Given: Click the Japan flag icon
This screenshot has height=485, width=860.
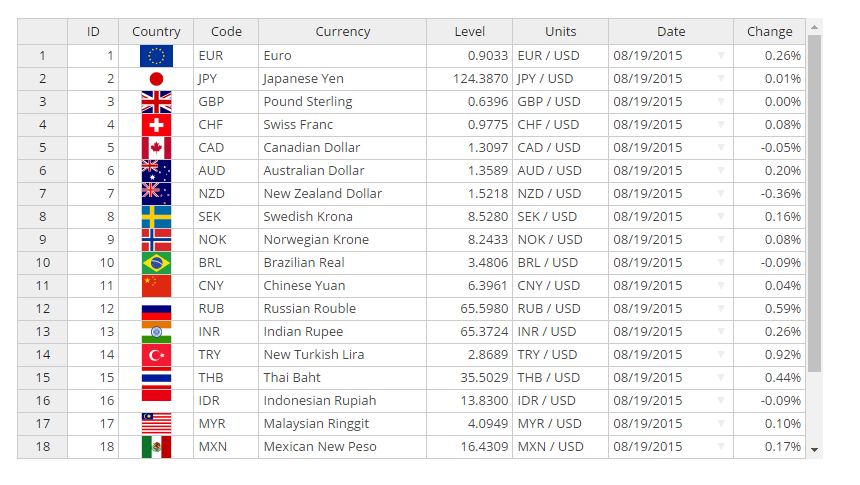Looking at the screenshot, I should point(156,79).
